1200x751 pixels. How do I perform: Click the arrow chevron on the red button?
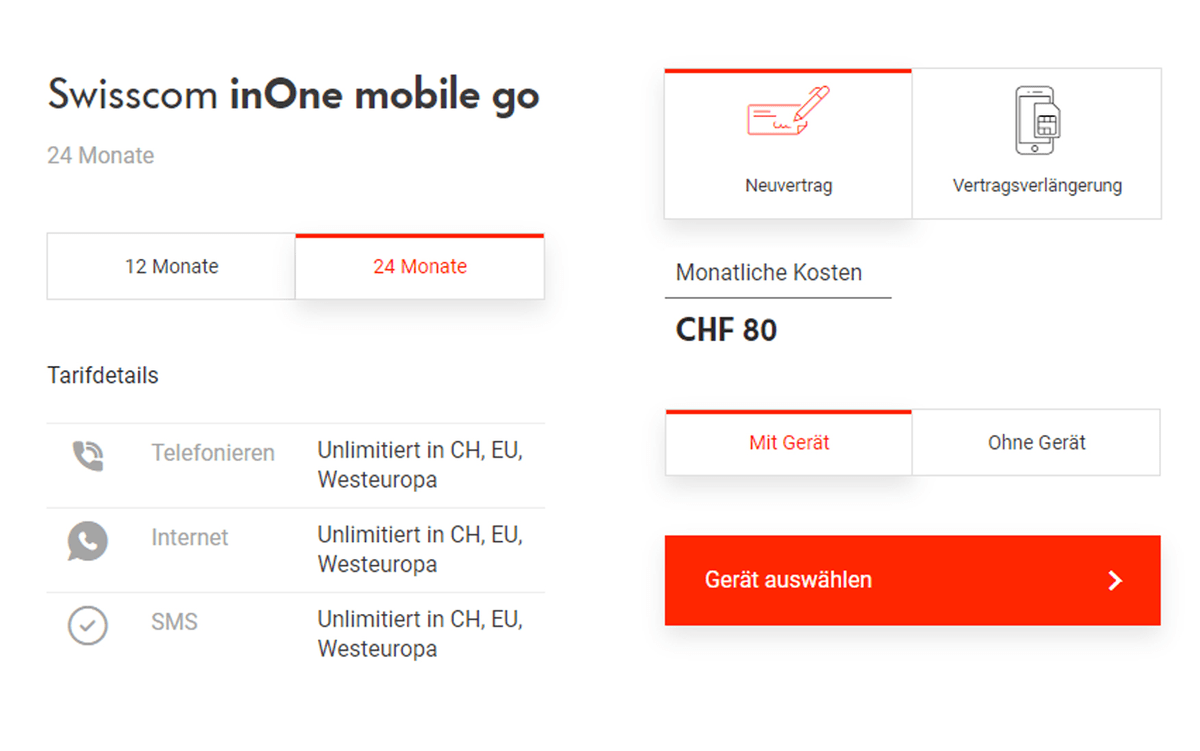coord(1116,581)
